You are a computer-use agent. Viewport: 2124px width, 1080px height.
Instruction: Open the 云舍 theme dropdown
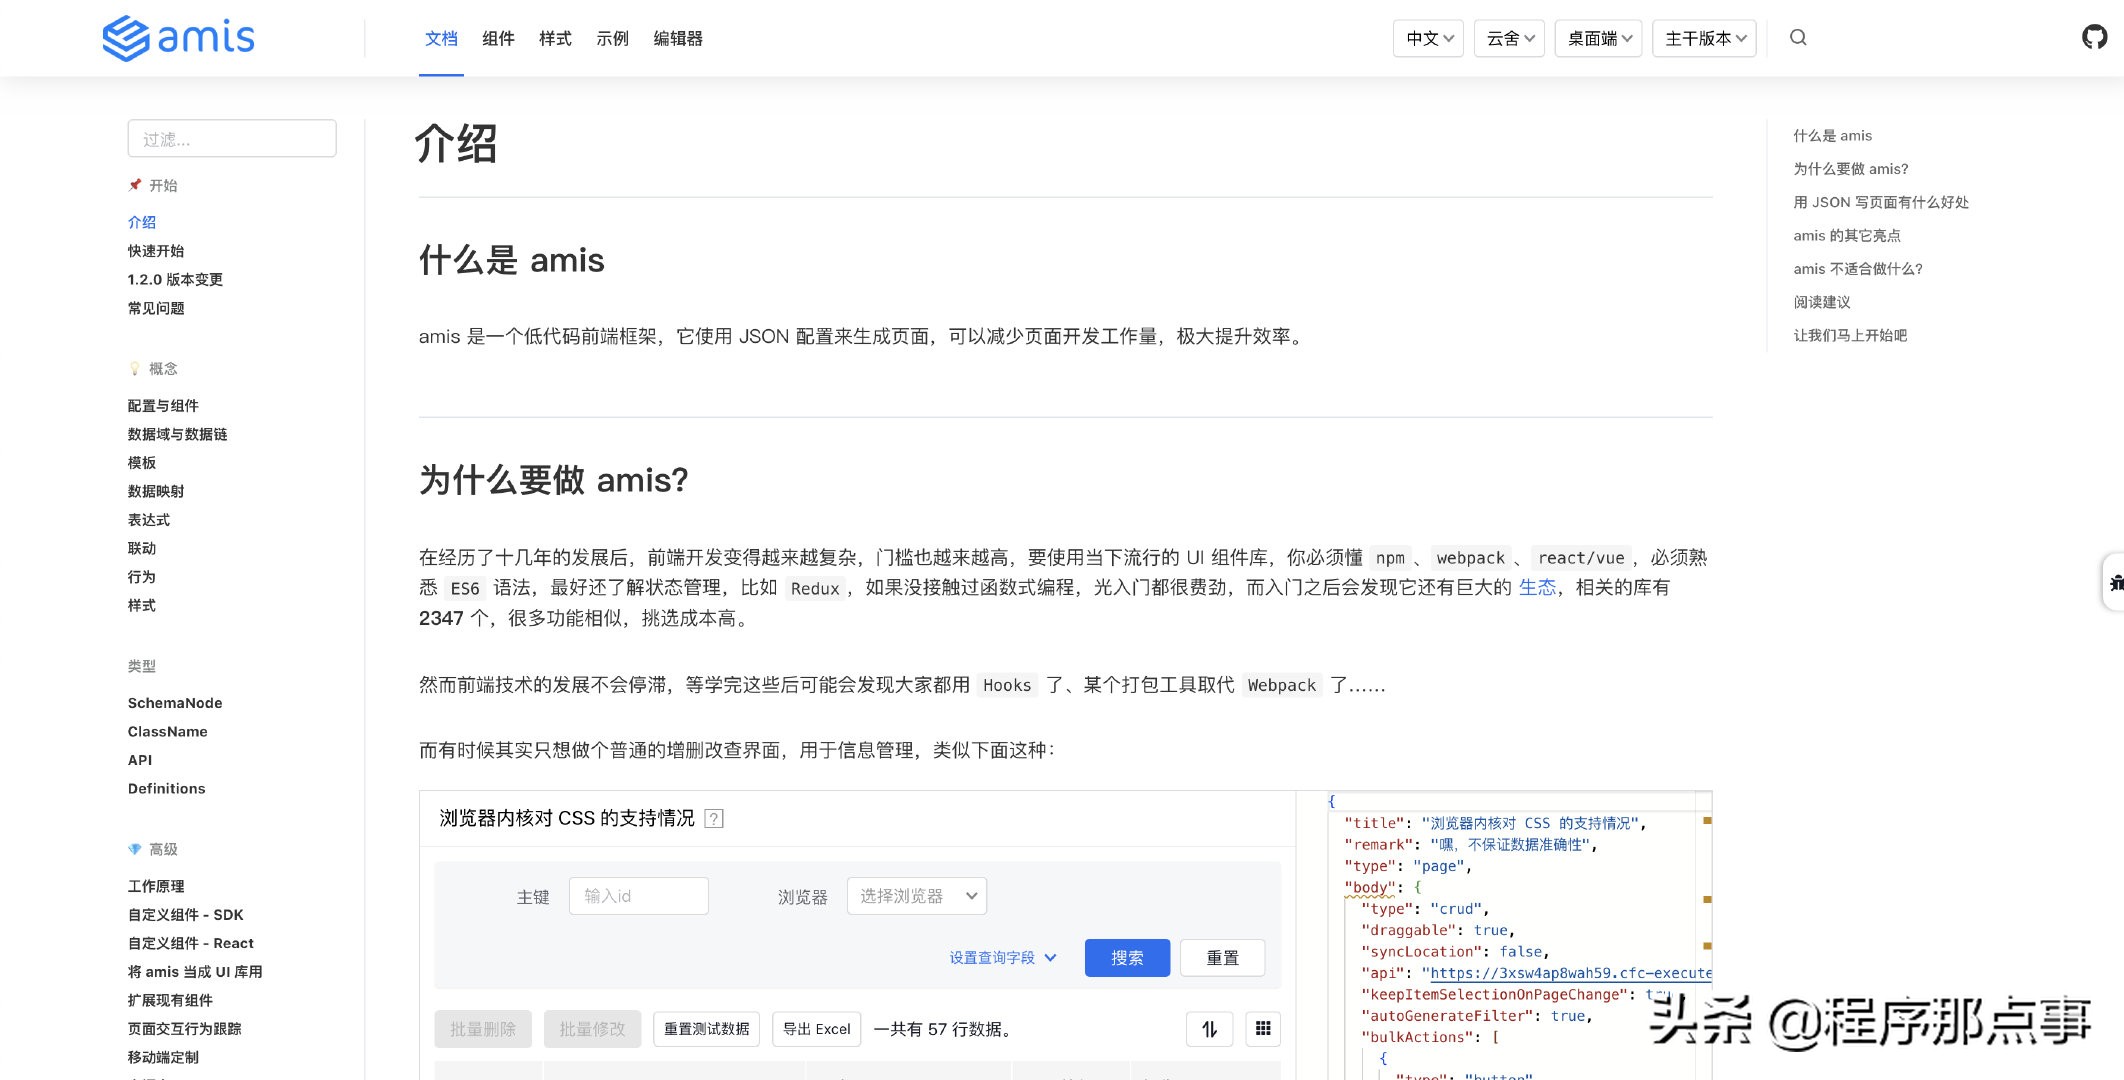coord(1510,38)
